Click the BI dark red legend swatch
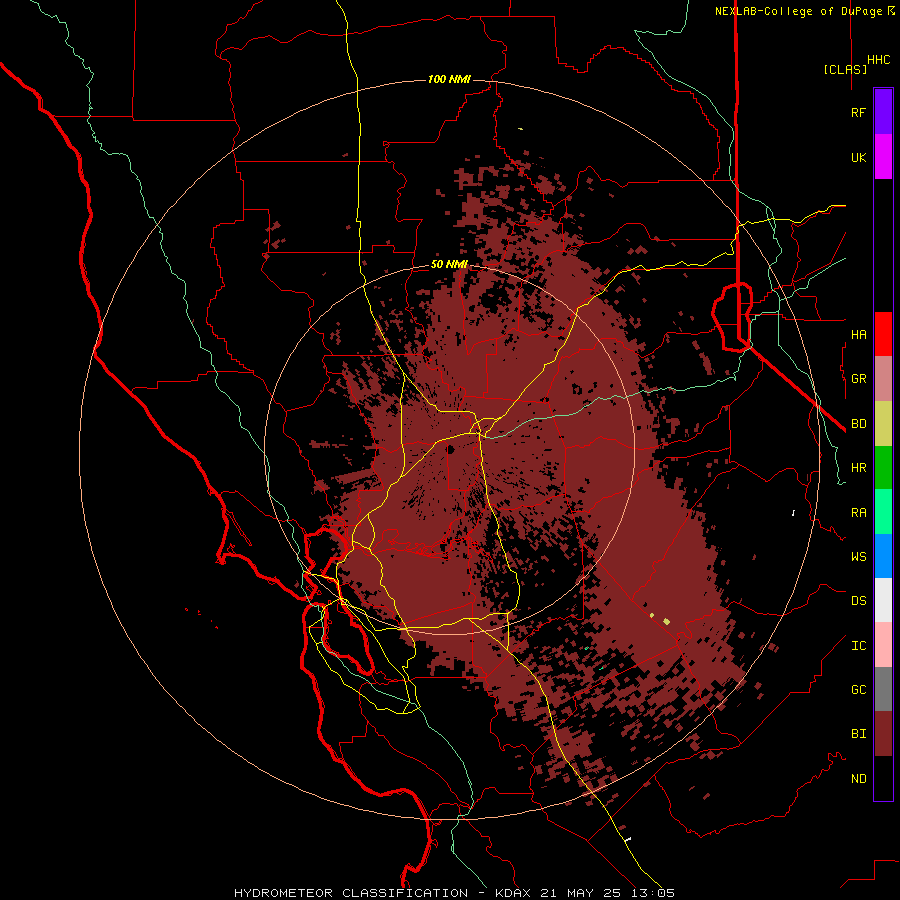 click(x=883, y=734)
